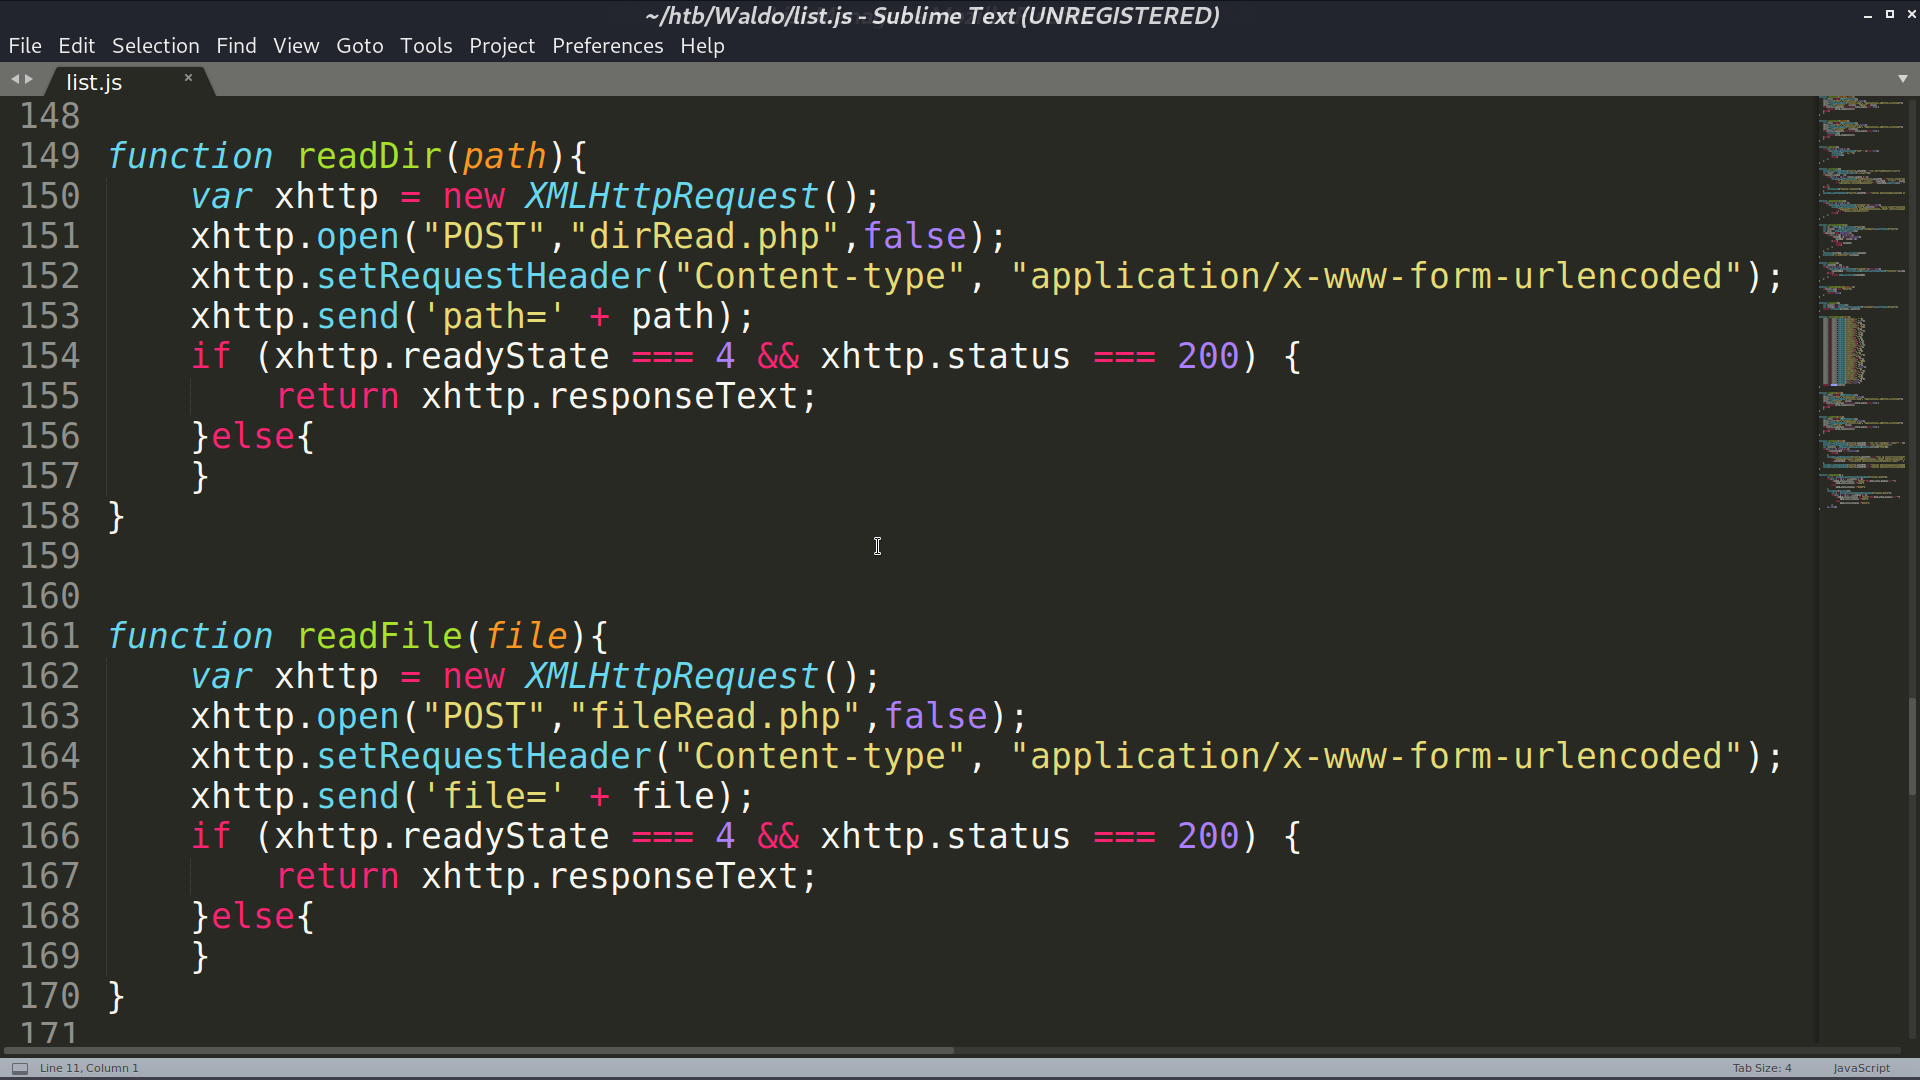Place cursor on readDir function name

pyautogui.click(x=369, y=156)
